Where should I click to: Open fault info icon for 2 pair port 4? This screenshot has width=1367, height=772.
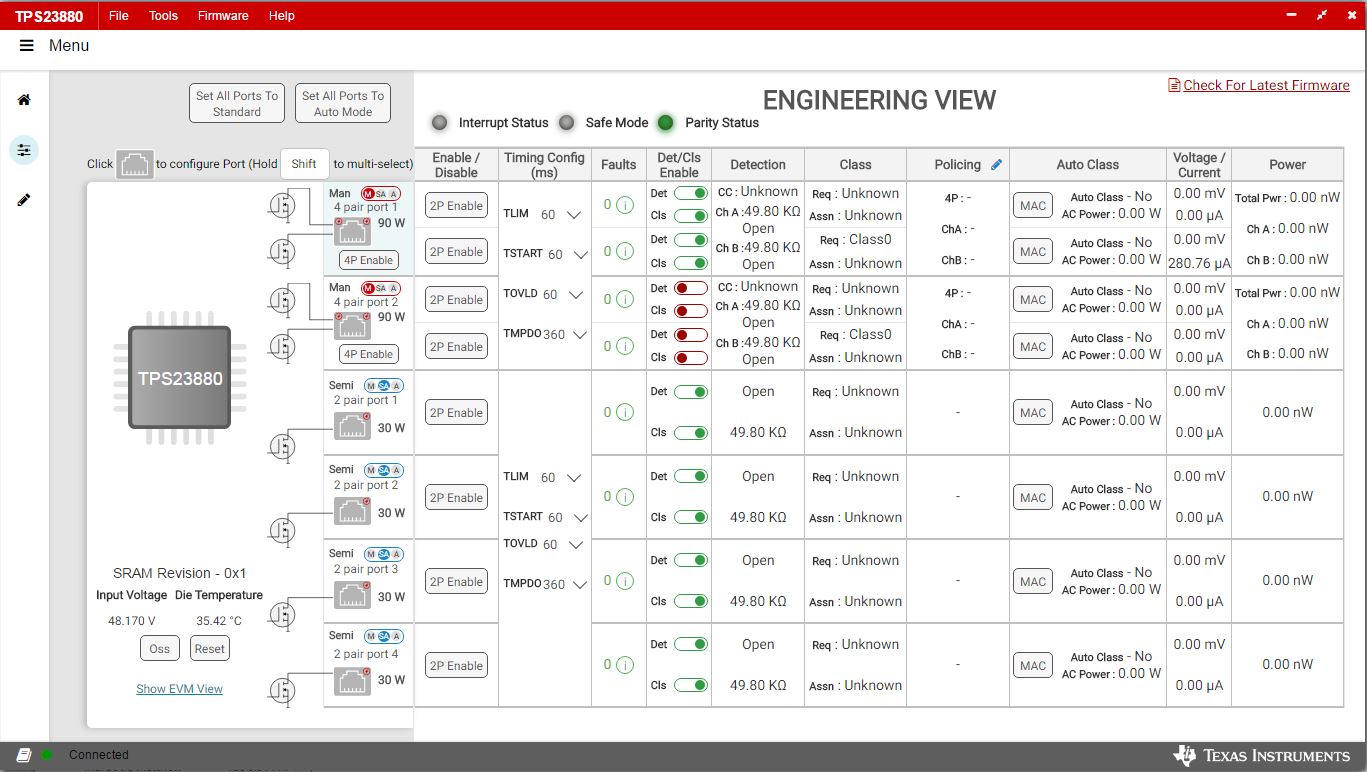625,665
